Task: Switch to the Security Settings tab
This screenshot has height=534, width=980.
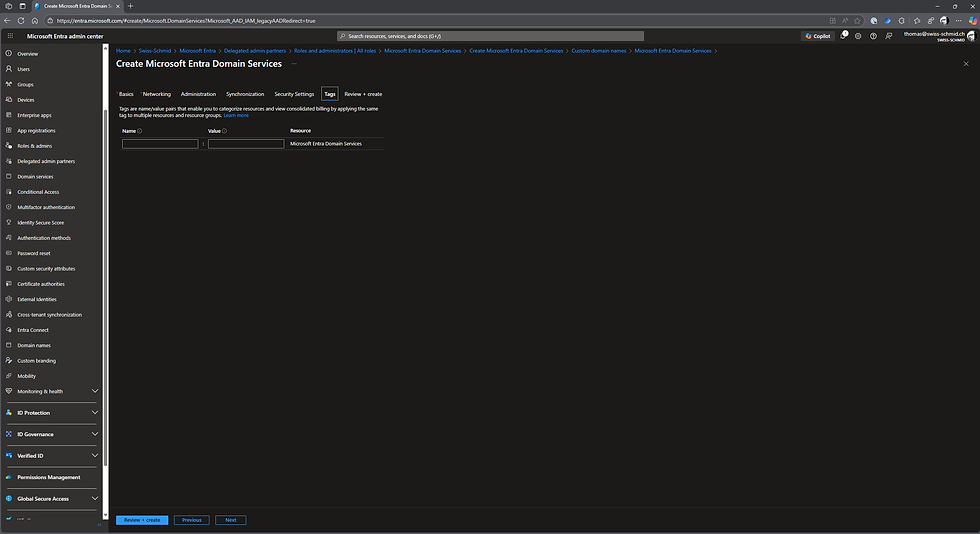Action: click(x=294, y=94)
